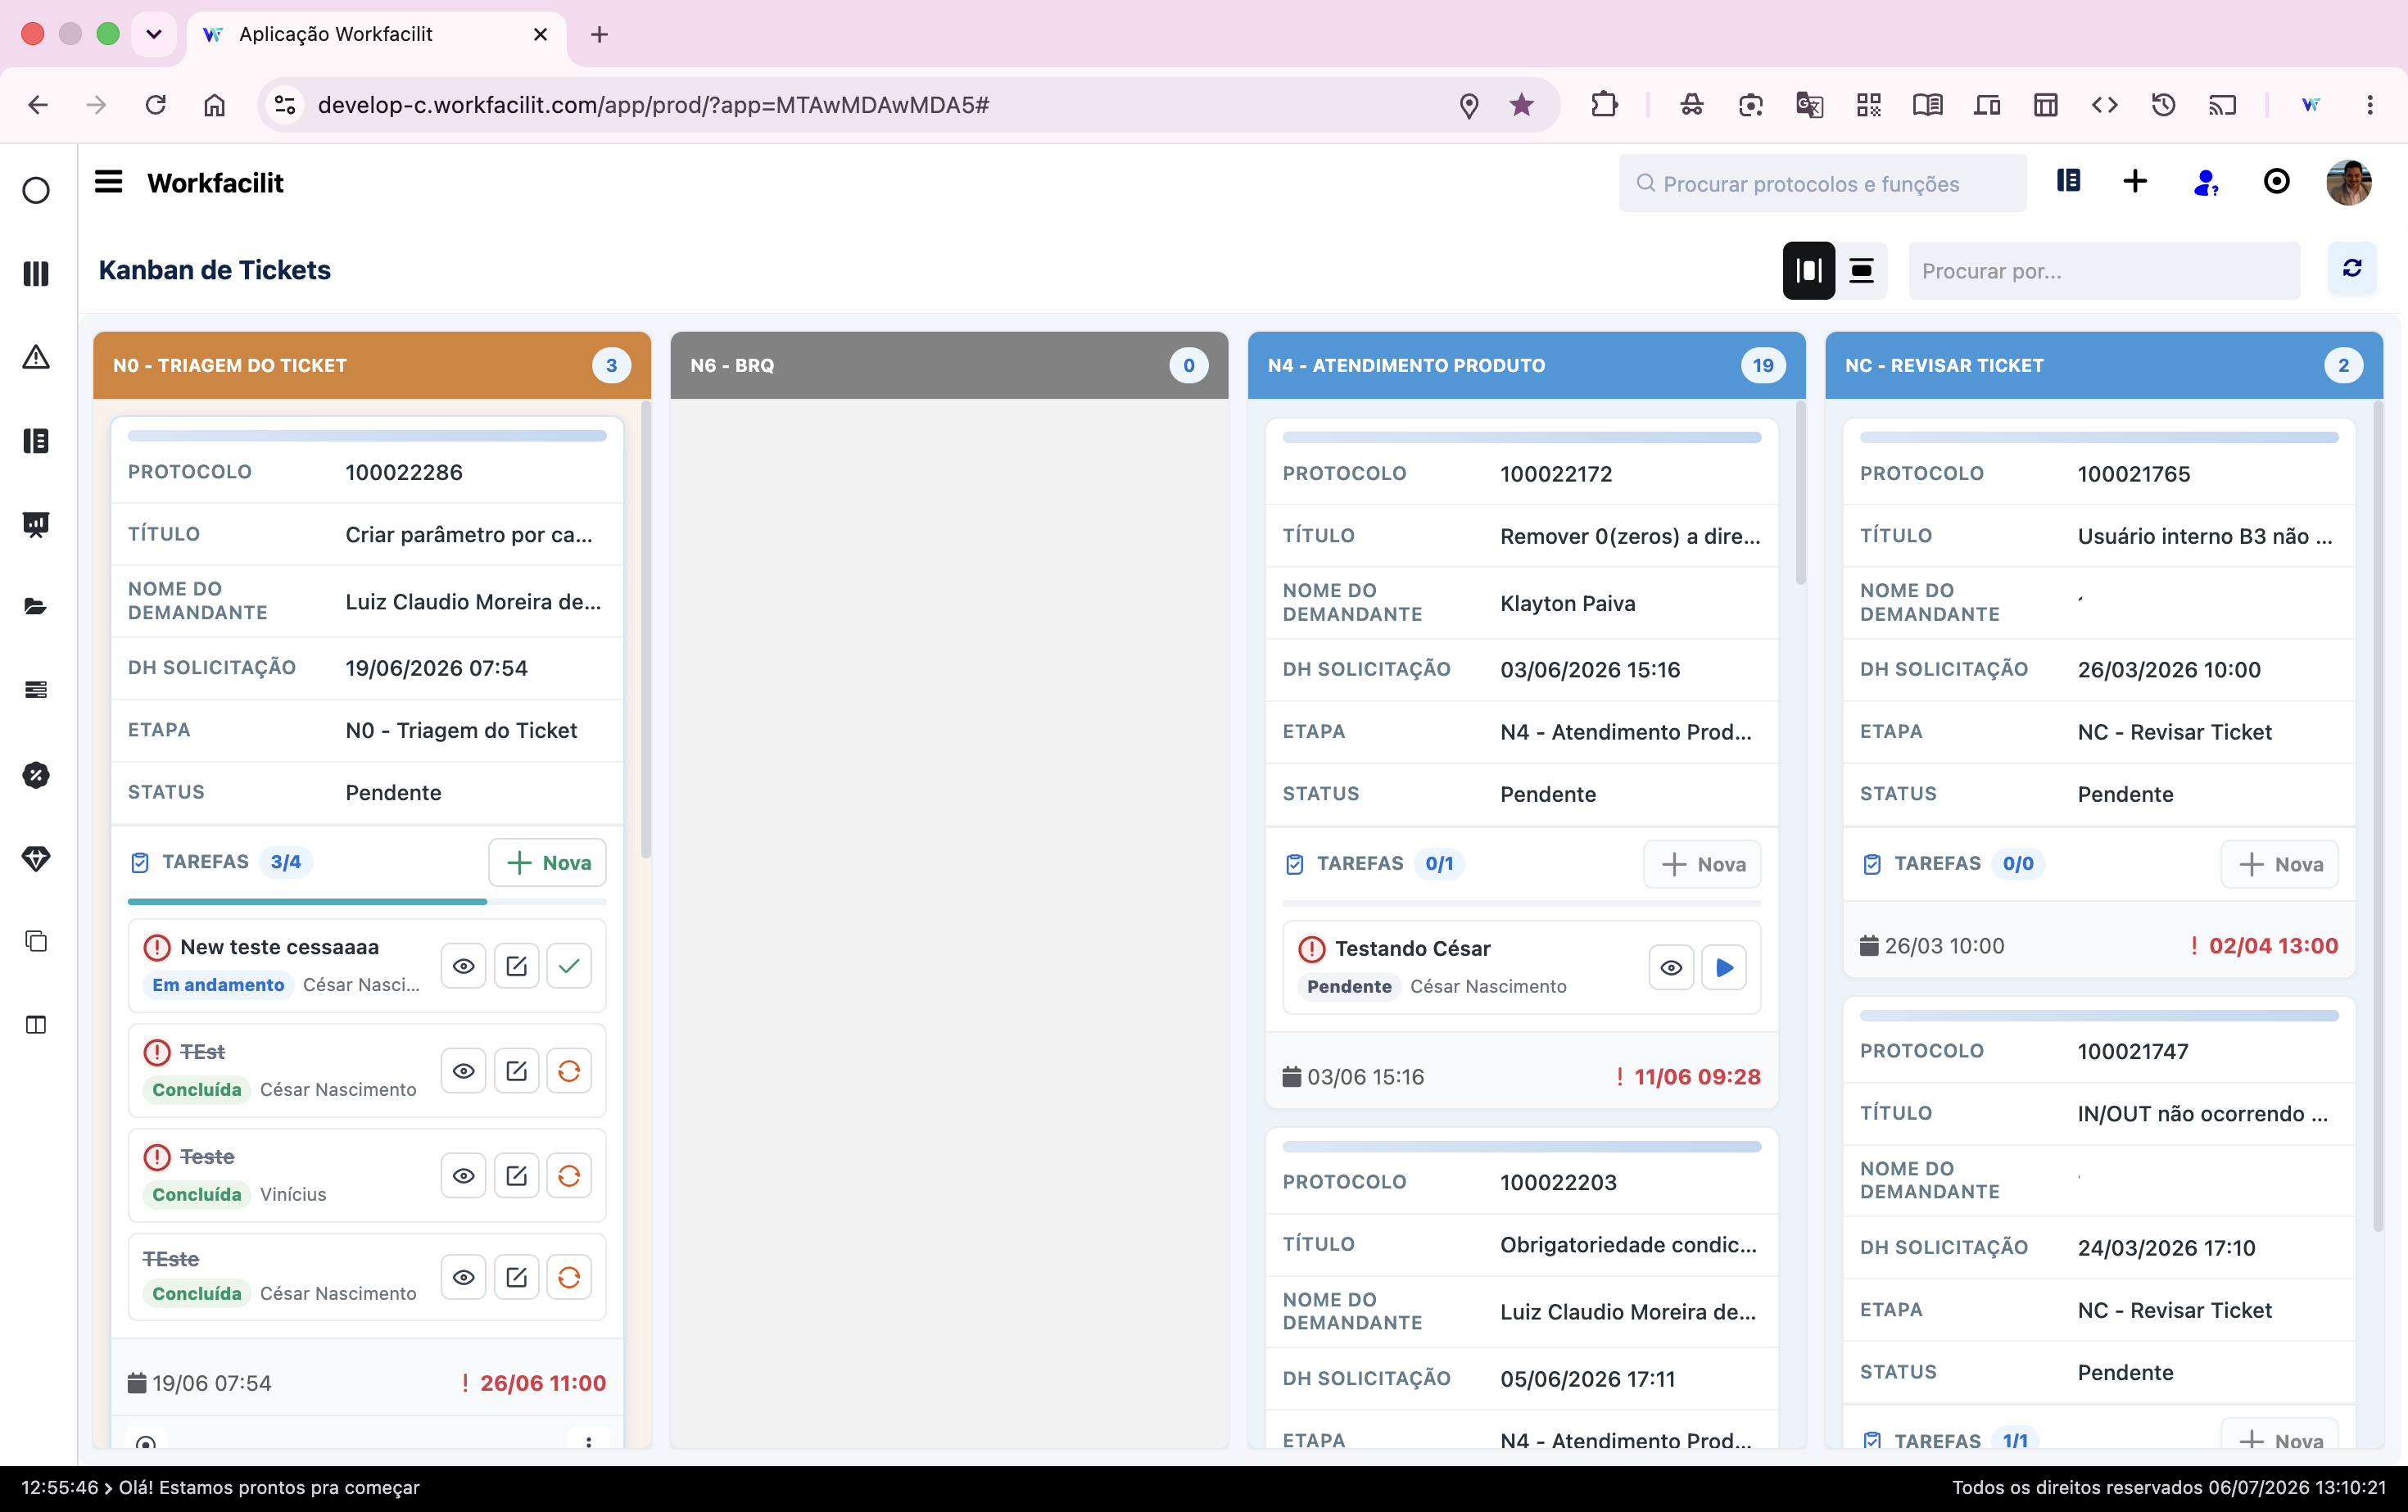Open the folder icon in the sidebar

[x=36, y=607]
